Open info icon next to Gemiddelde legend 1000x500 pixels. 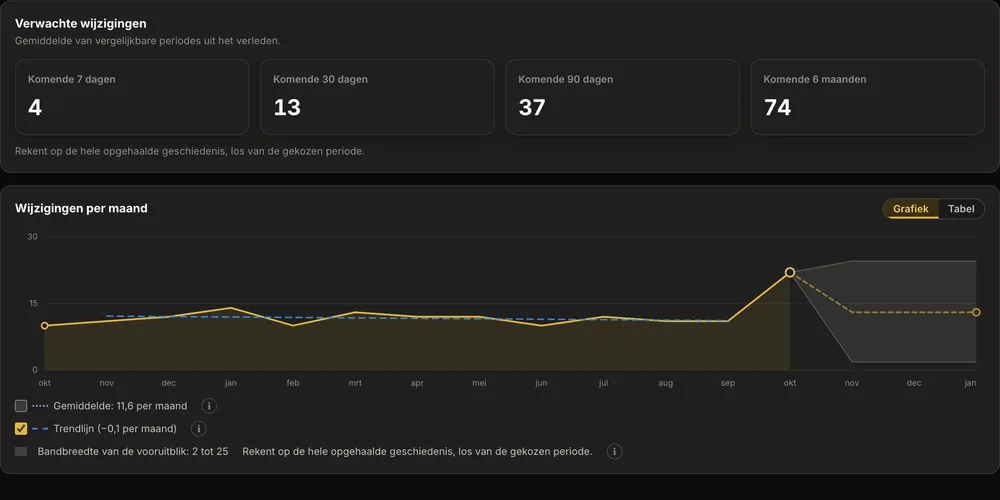(x=209, y=406)
